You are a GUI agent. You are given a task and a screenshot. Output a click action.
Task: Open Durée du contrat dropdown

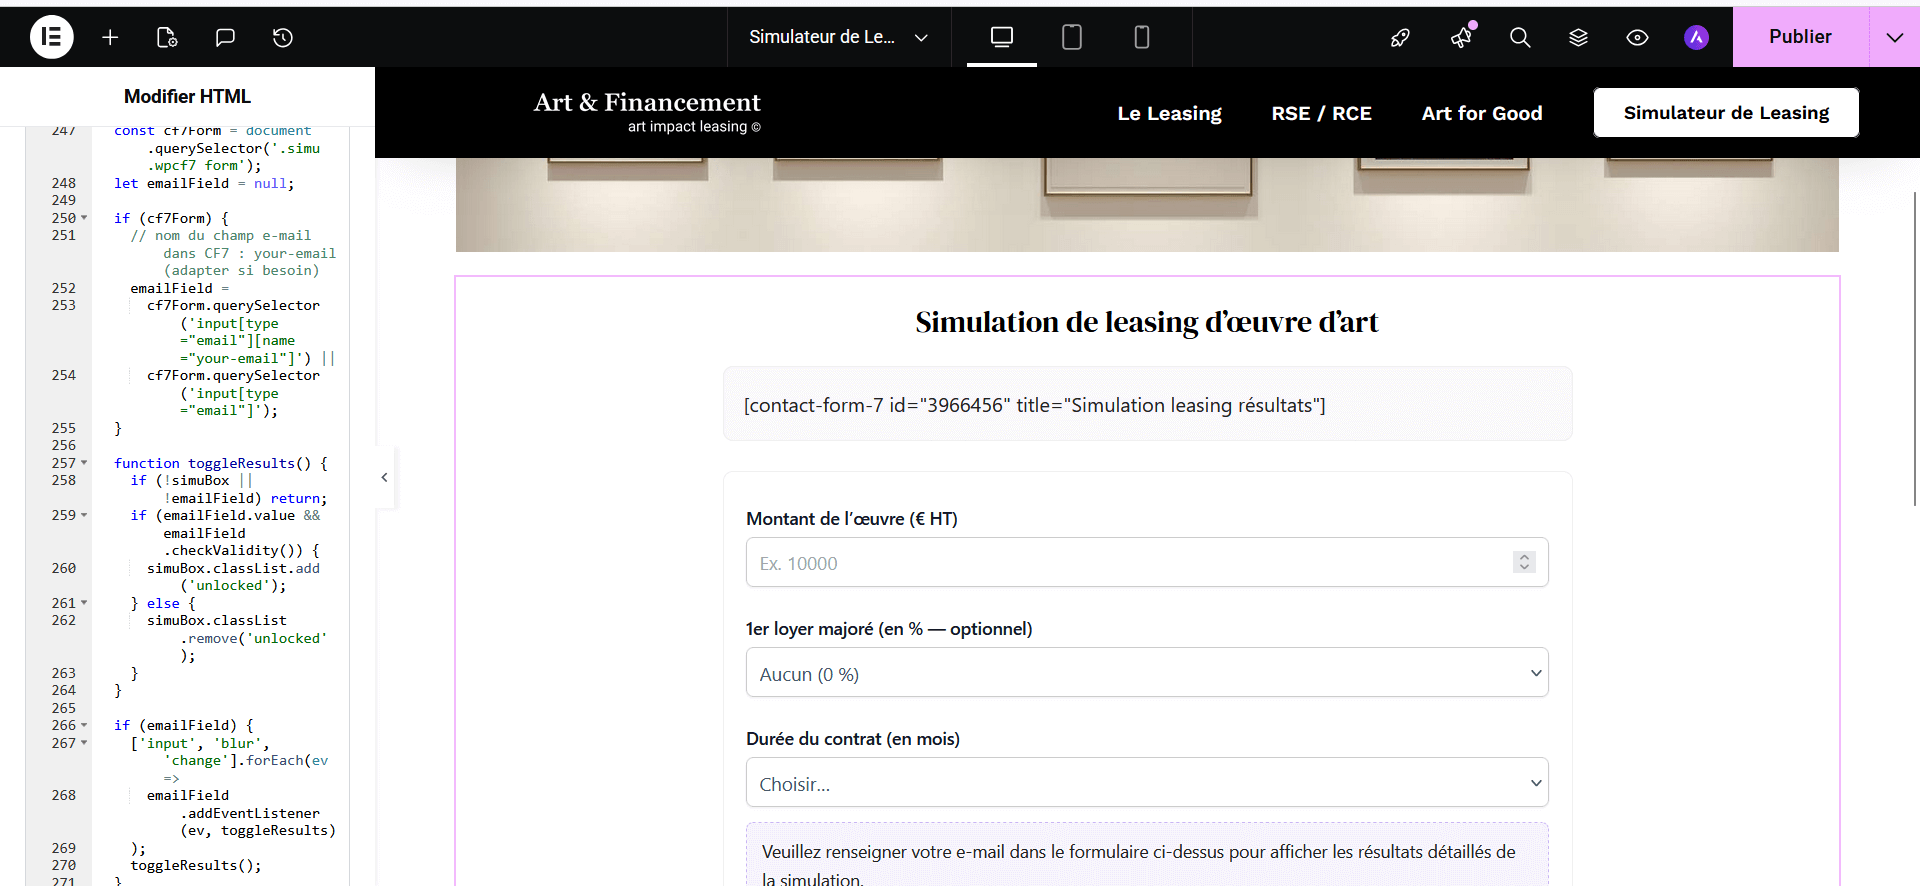click(x=1147, y=782)
